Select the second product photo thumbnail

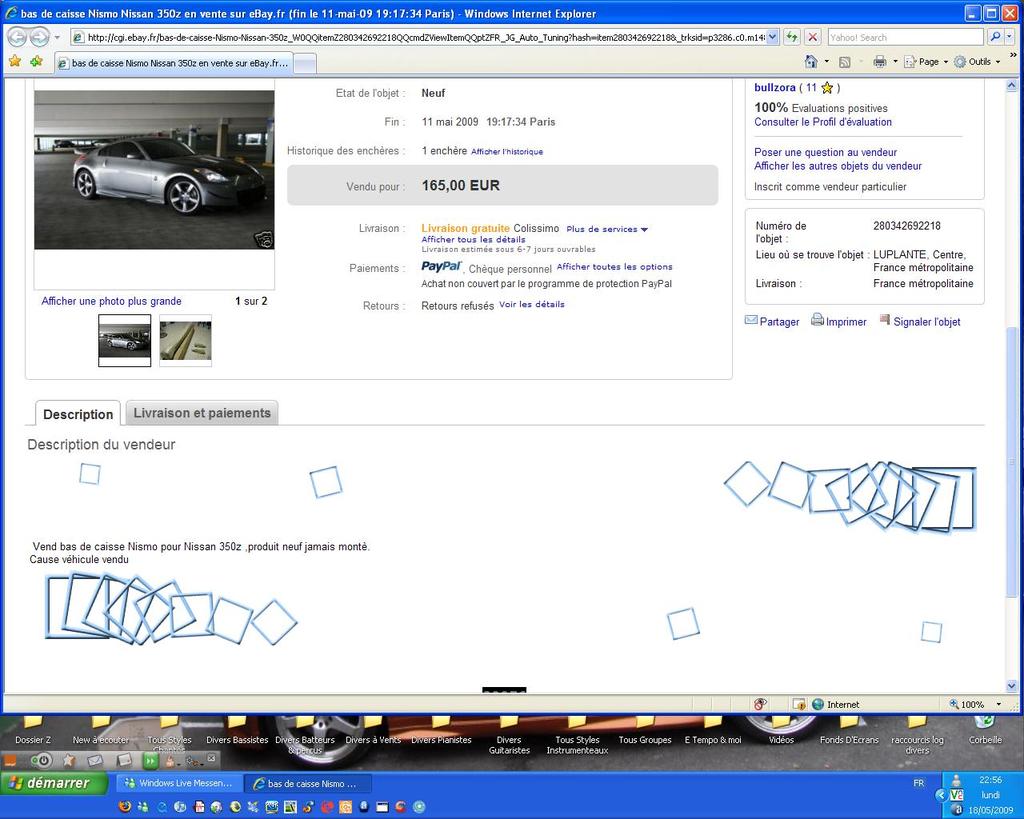coord(185,340)
